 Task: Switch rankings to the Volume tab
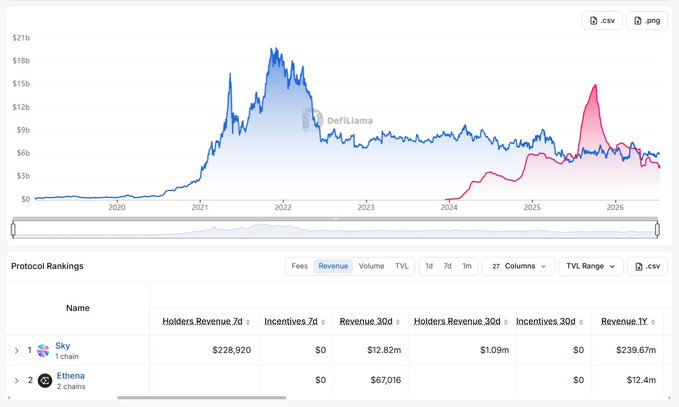(371, 266)
